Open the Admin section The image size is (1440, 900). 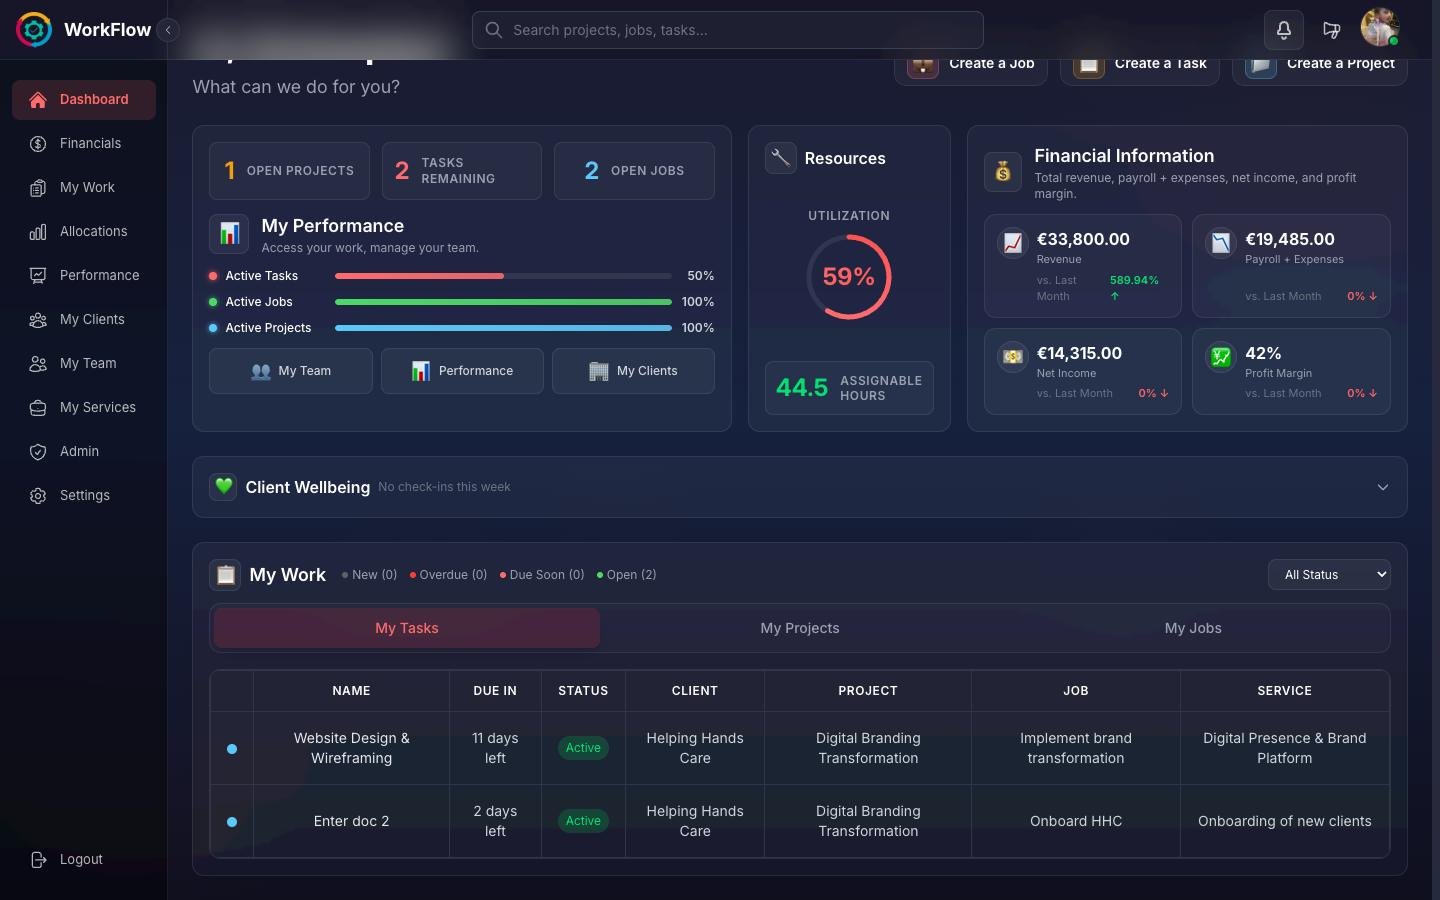coord(79,452)
